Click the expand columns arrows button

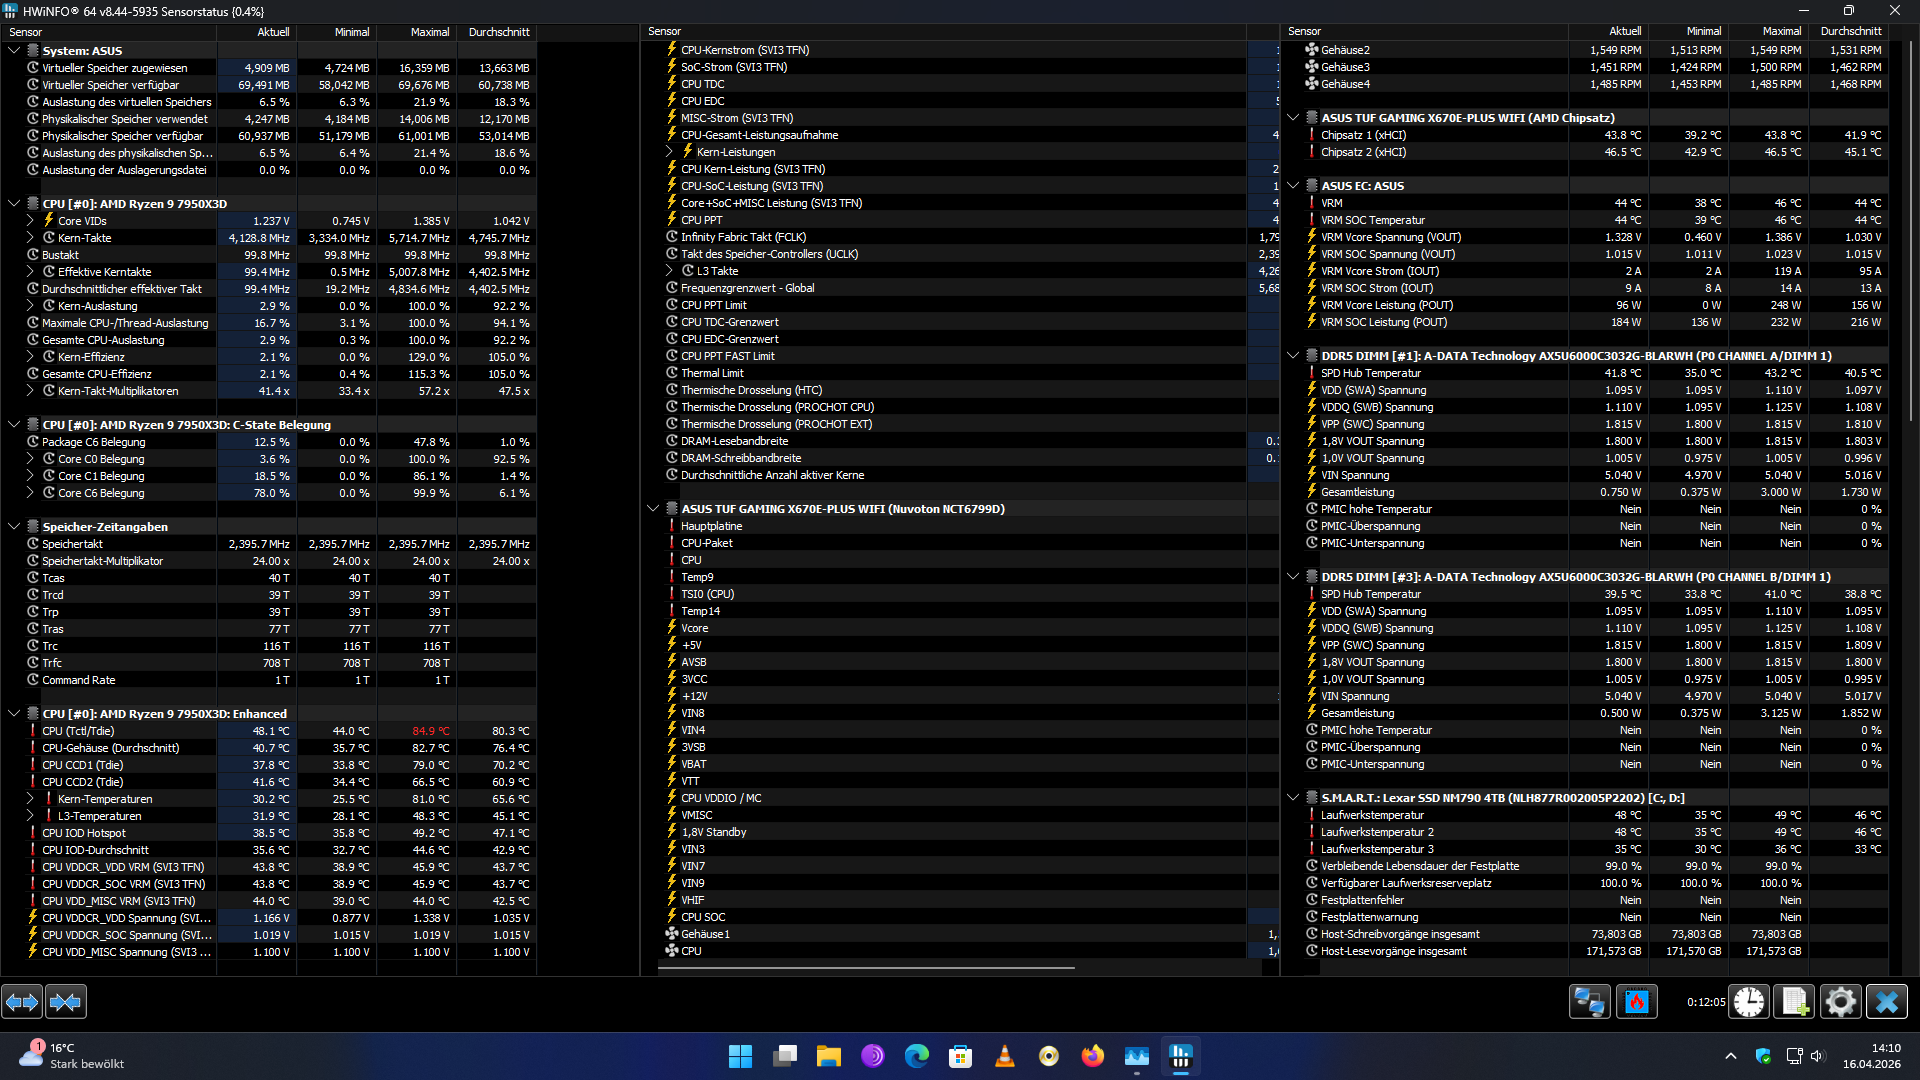[22, 1001]
